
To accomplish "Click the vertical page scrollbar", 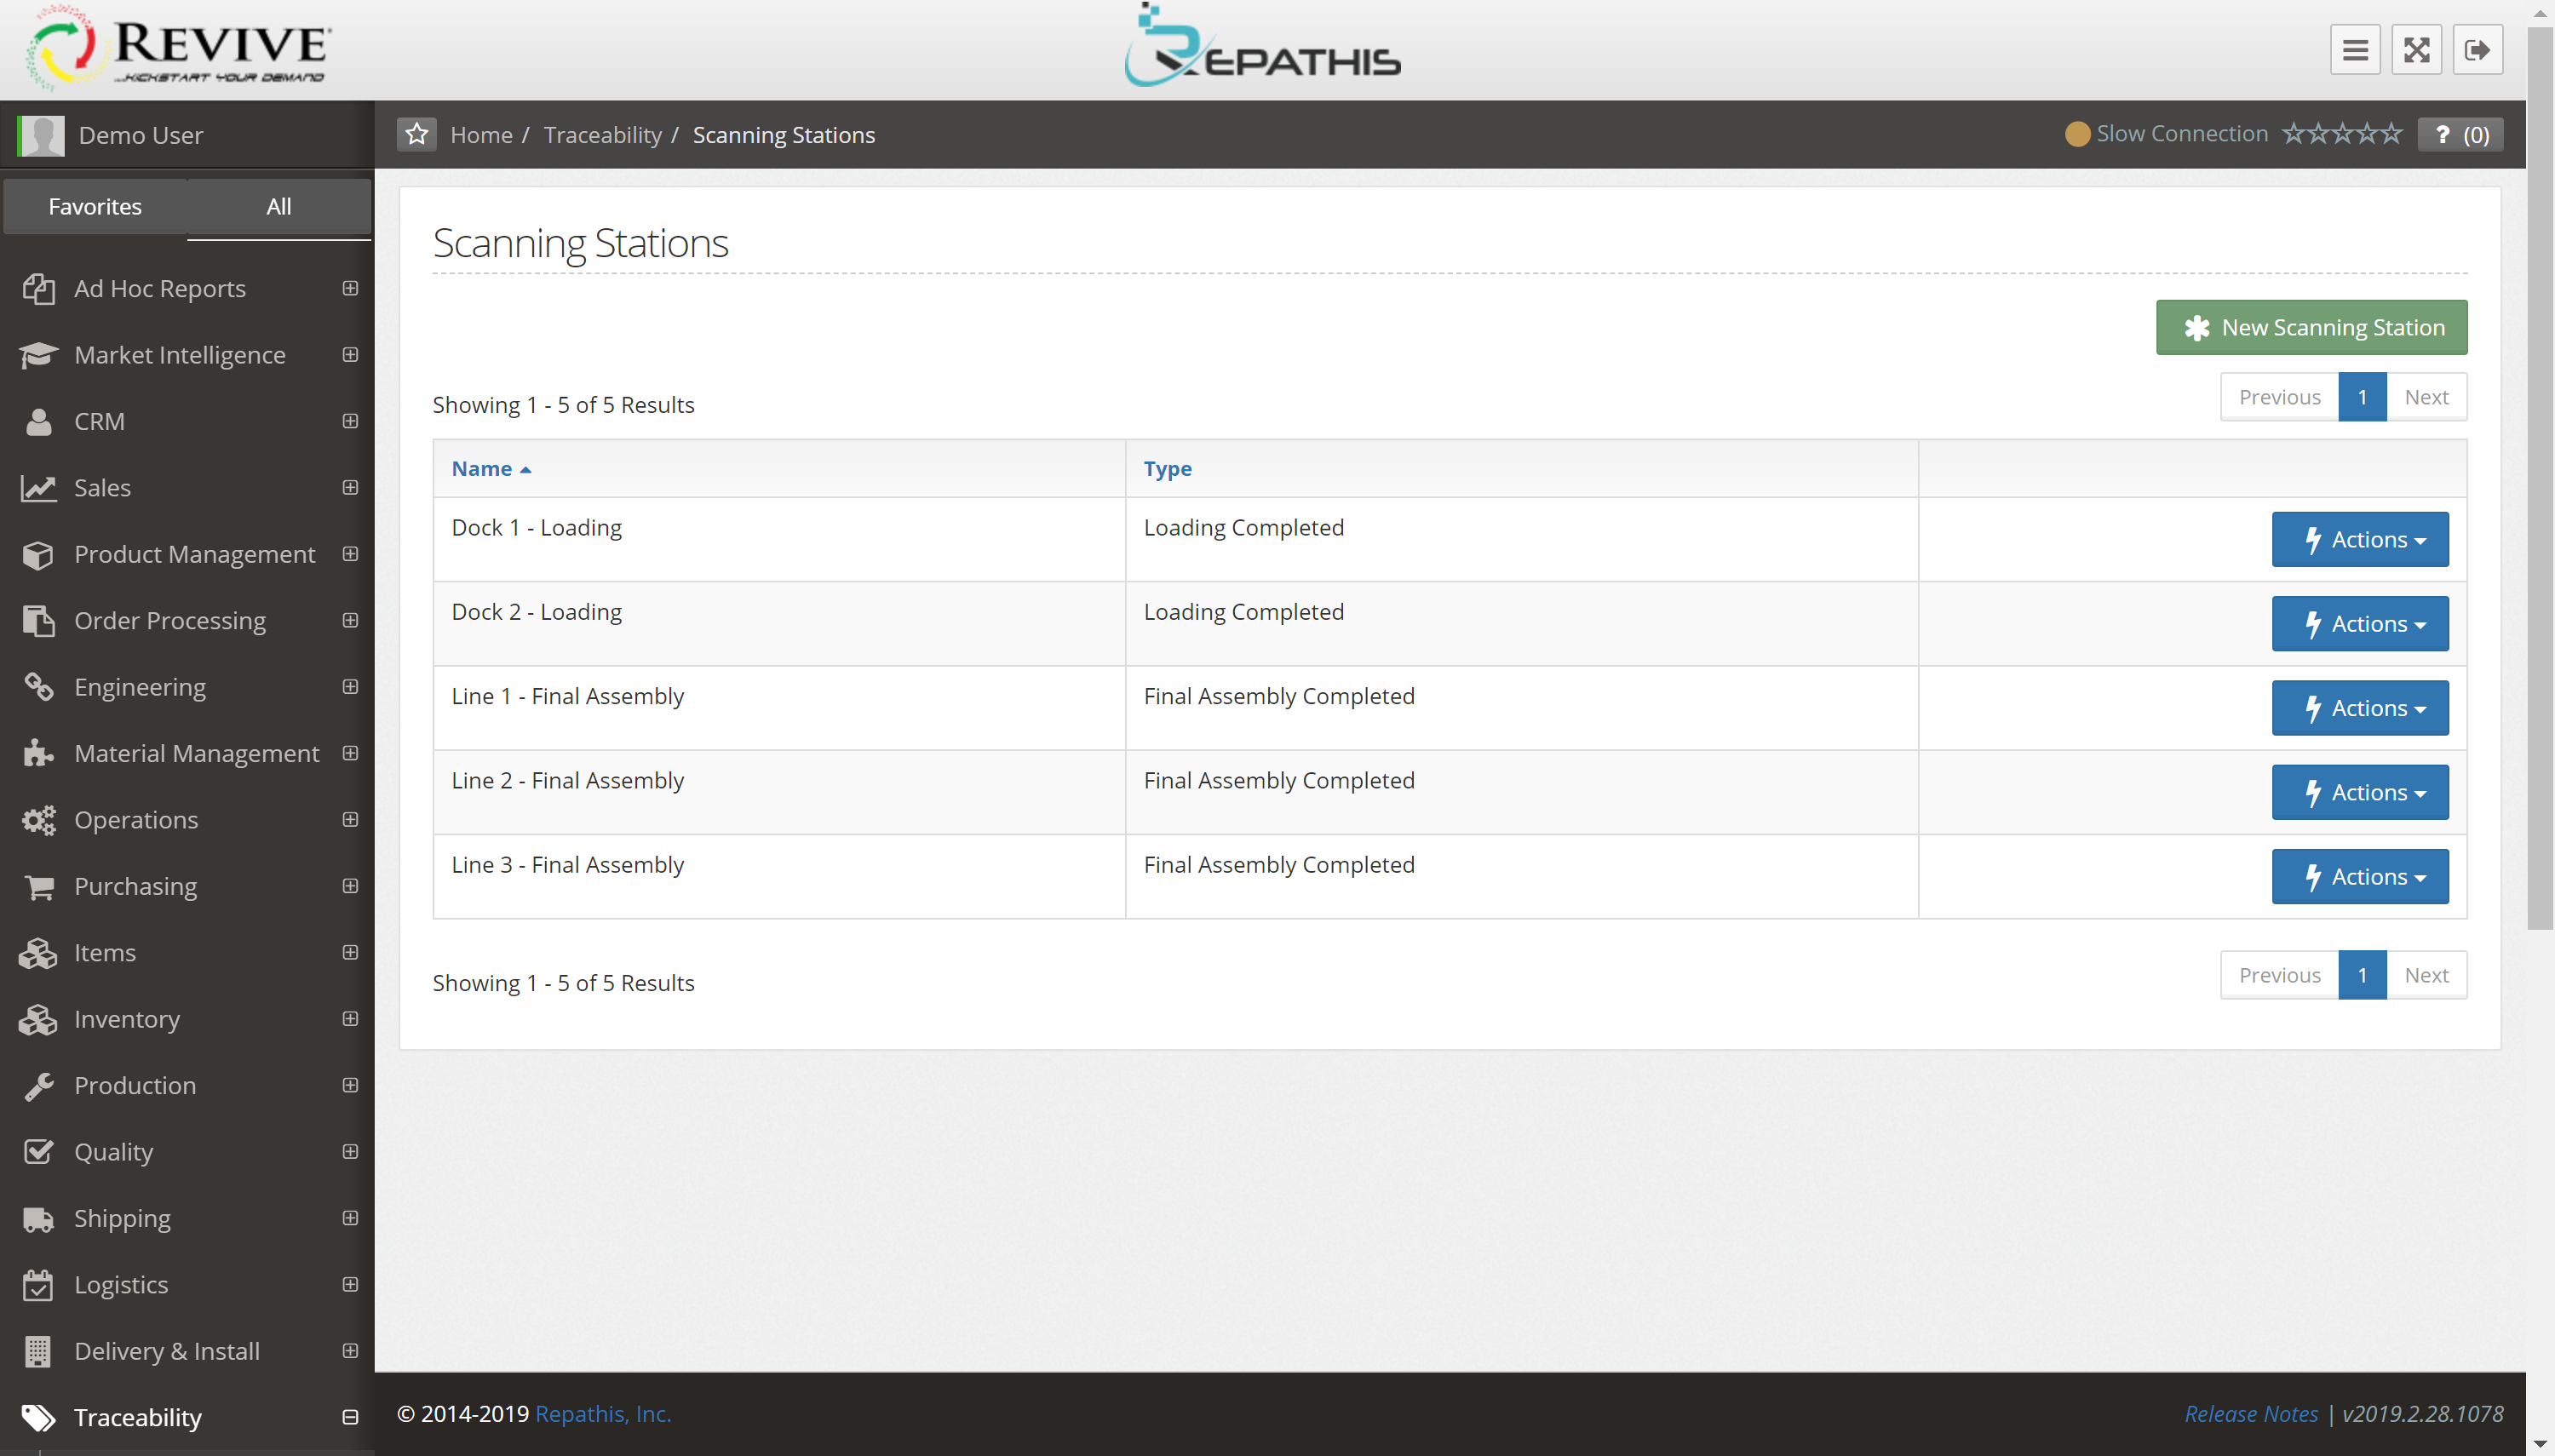I will click(2540, 478).
